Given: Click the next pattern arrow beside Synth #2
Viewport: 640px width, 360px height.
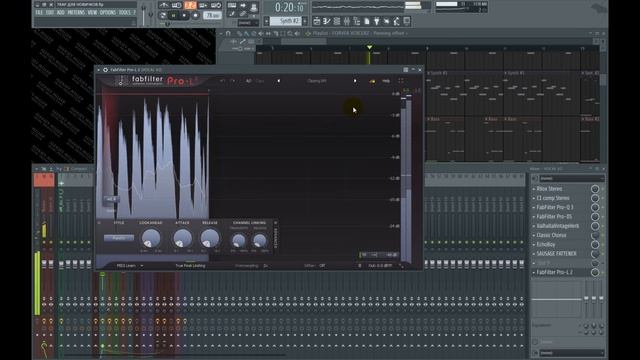Looking at the screenshot, I should tap(305, 21).
